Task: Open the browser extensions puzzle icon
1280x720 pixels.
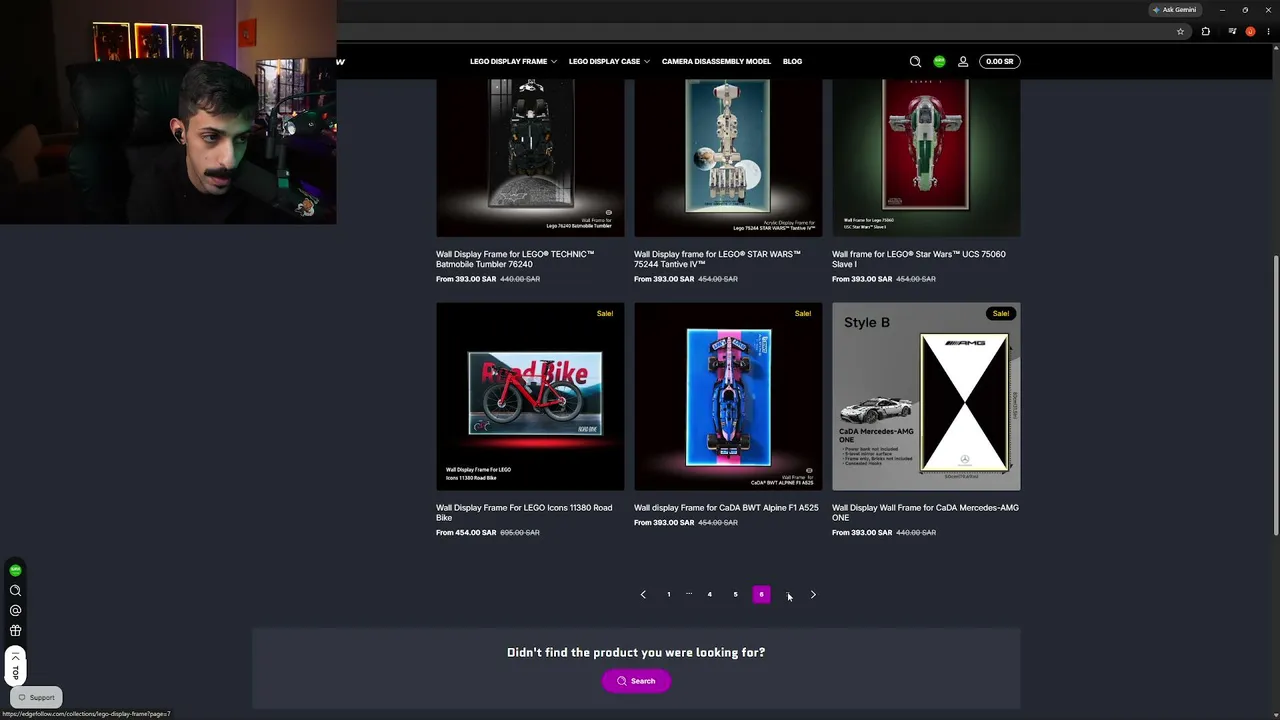Action: click(1205, 31)
